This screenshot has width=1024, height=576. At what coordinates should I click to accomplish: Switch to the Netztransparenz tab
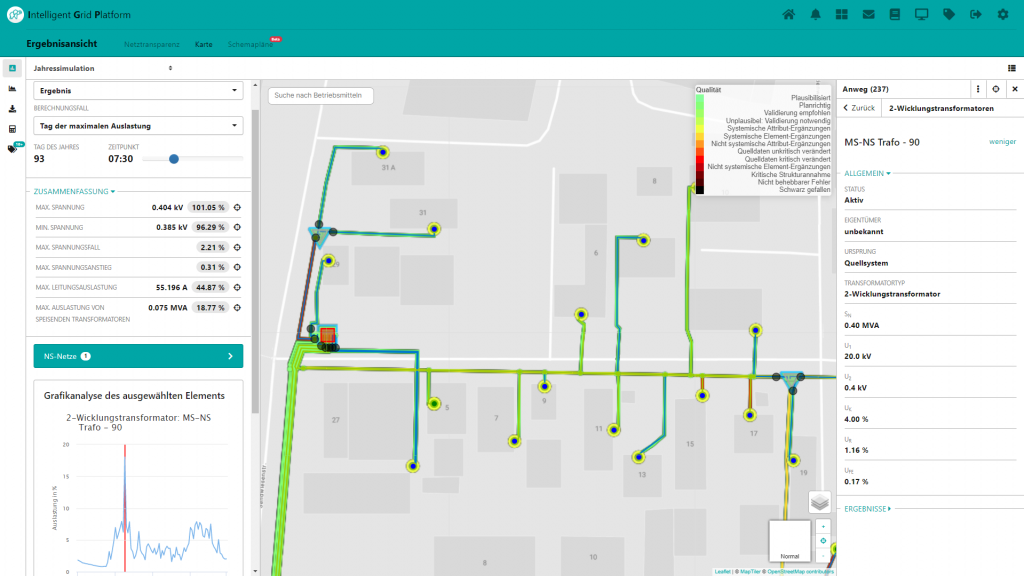(152, 45)
